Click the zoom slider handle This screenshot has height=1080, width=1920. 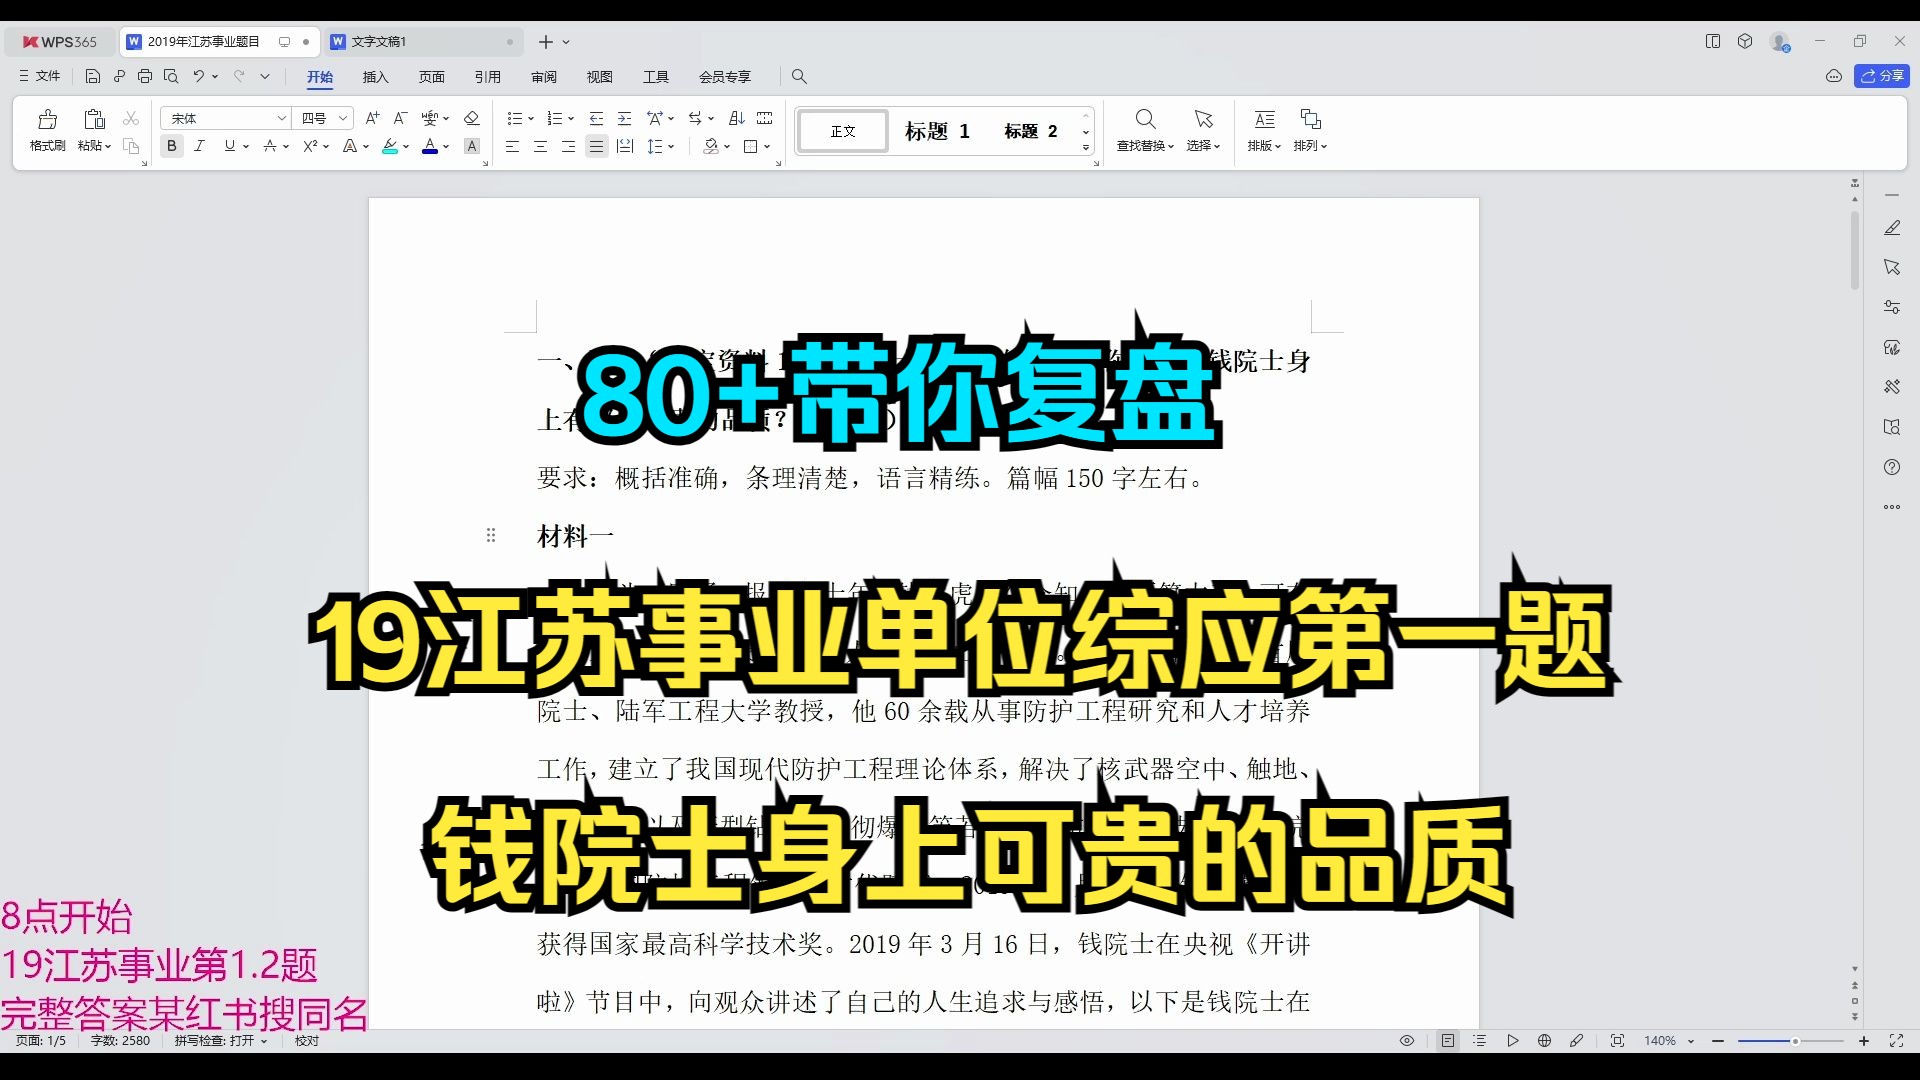(1795, 1041)
